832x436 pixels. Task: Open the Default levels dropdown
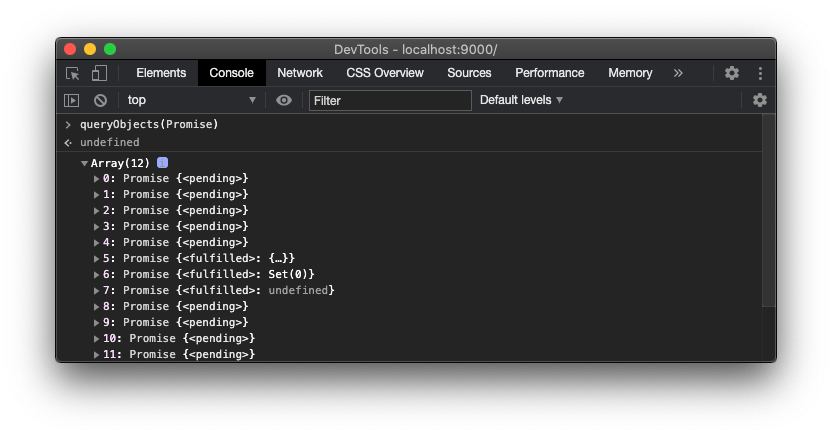[521, 100]
